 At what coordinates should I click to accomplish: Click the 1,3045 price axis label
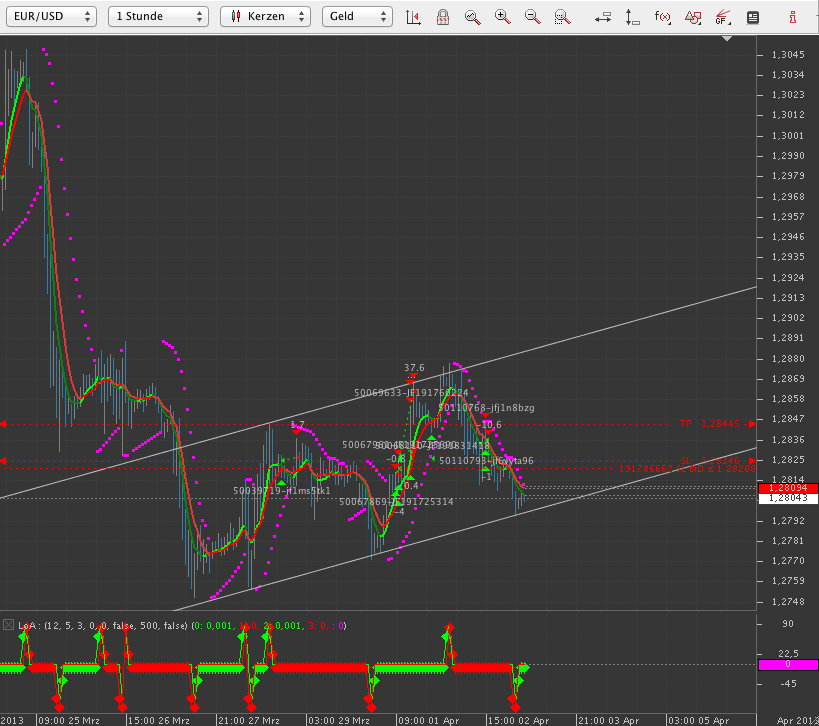tap(788, 55)
